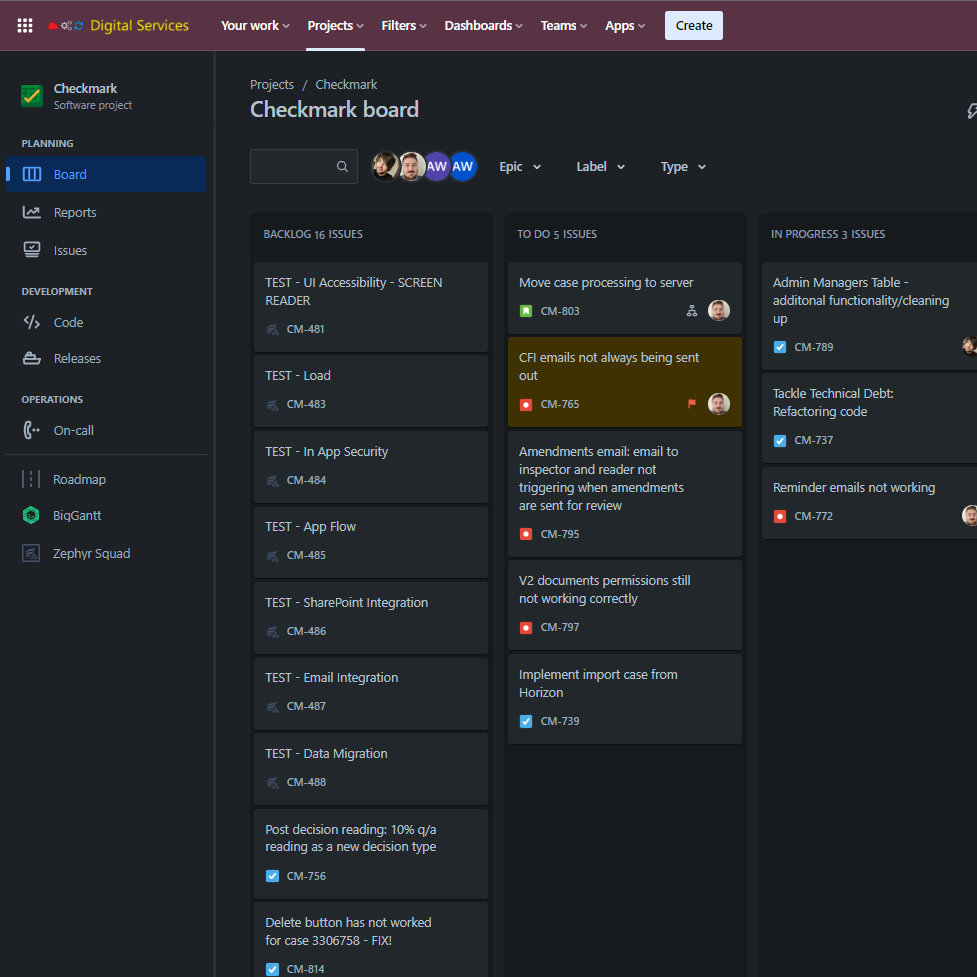Click the Projects breadcrumb link
Image resolution: width=977 pixels, height=977 pixels.
pyautogui.click(x=272, y=84)
